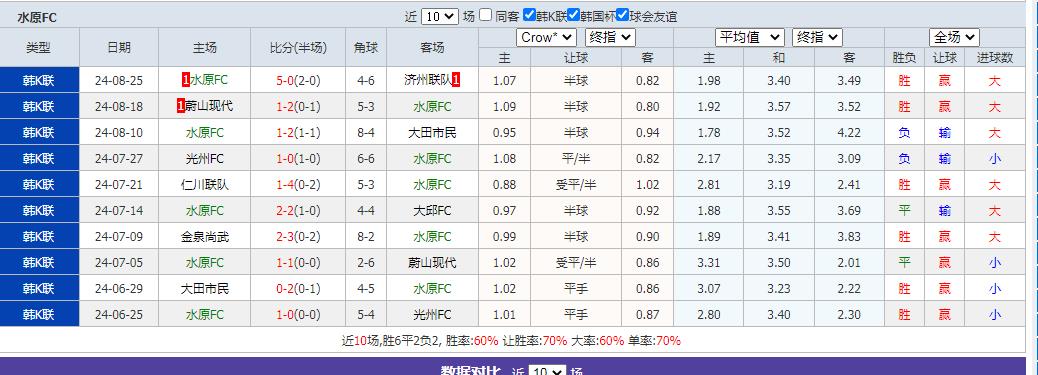Click the 平/半 handicap in 24-07-27 row
Screen dimensions: 1038x375
pos(576,159)
